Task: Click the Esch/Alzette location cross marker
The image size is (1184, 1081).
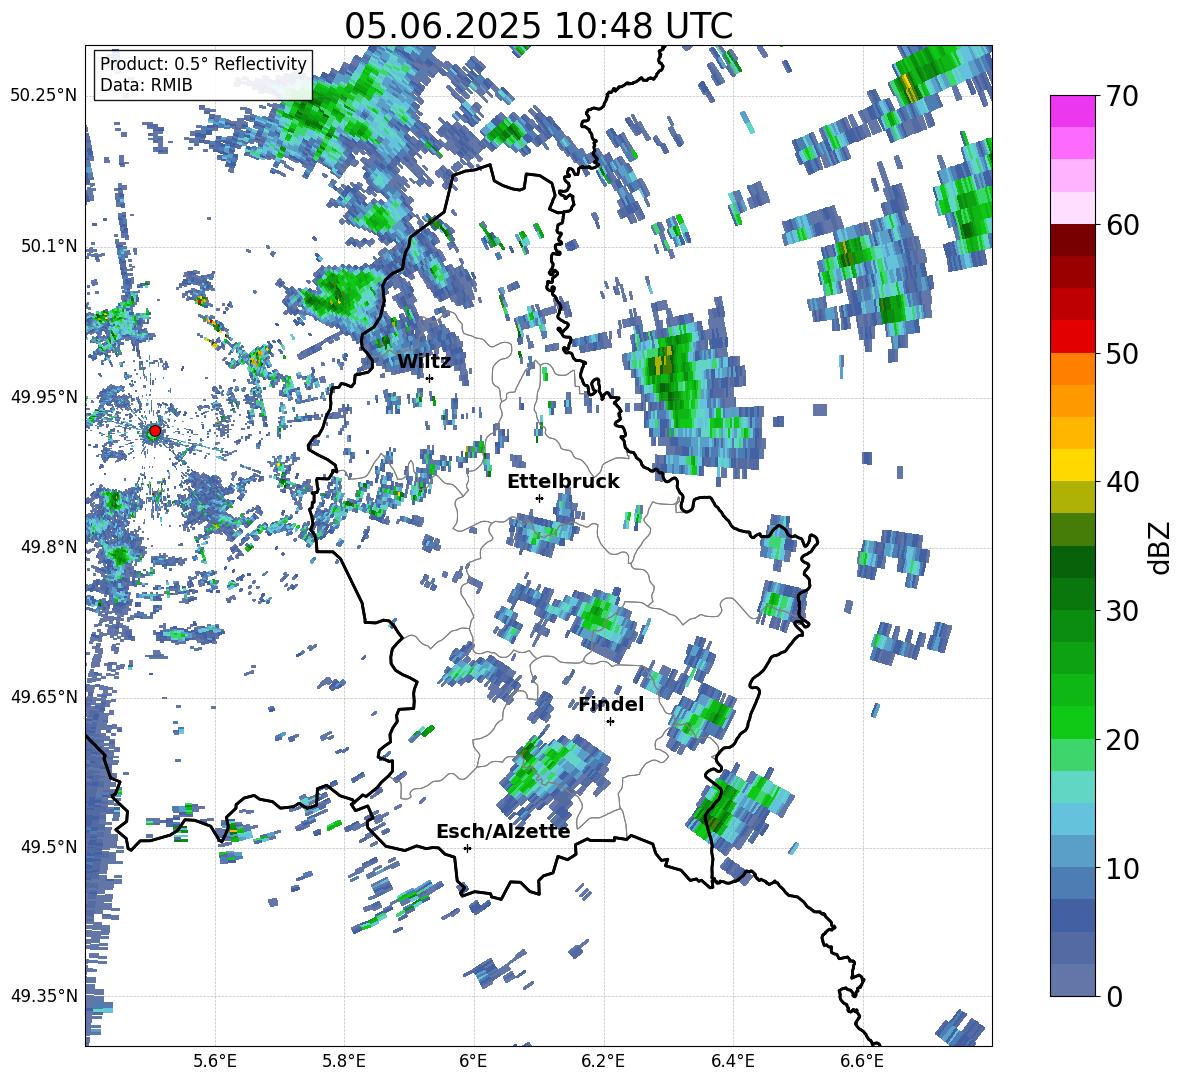Action: 467,848
